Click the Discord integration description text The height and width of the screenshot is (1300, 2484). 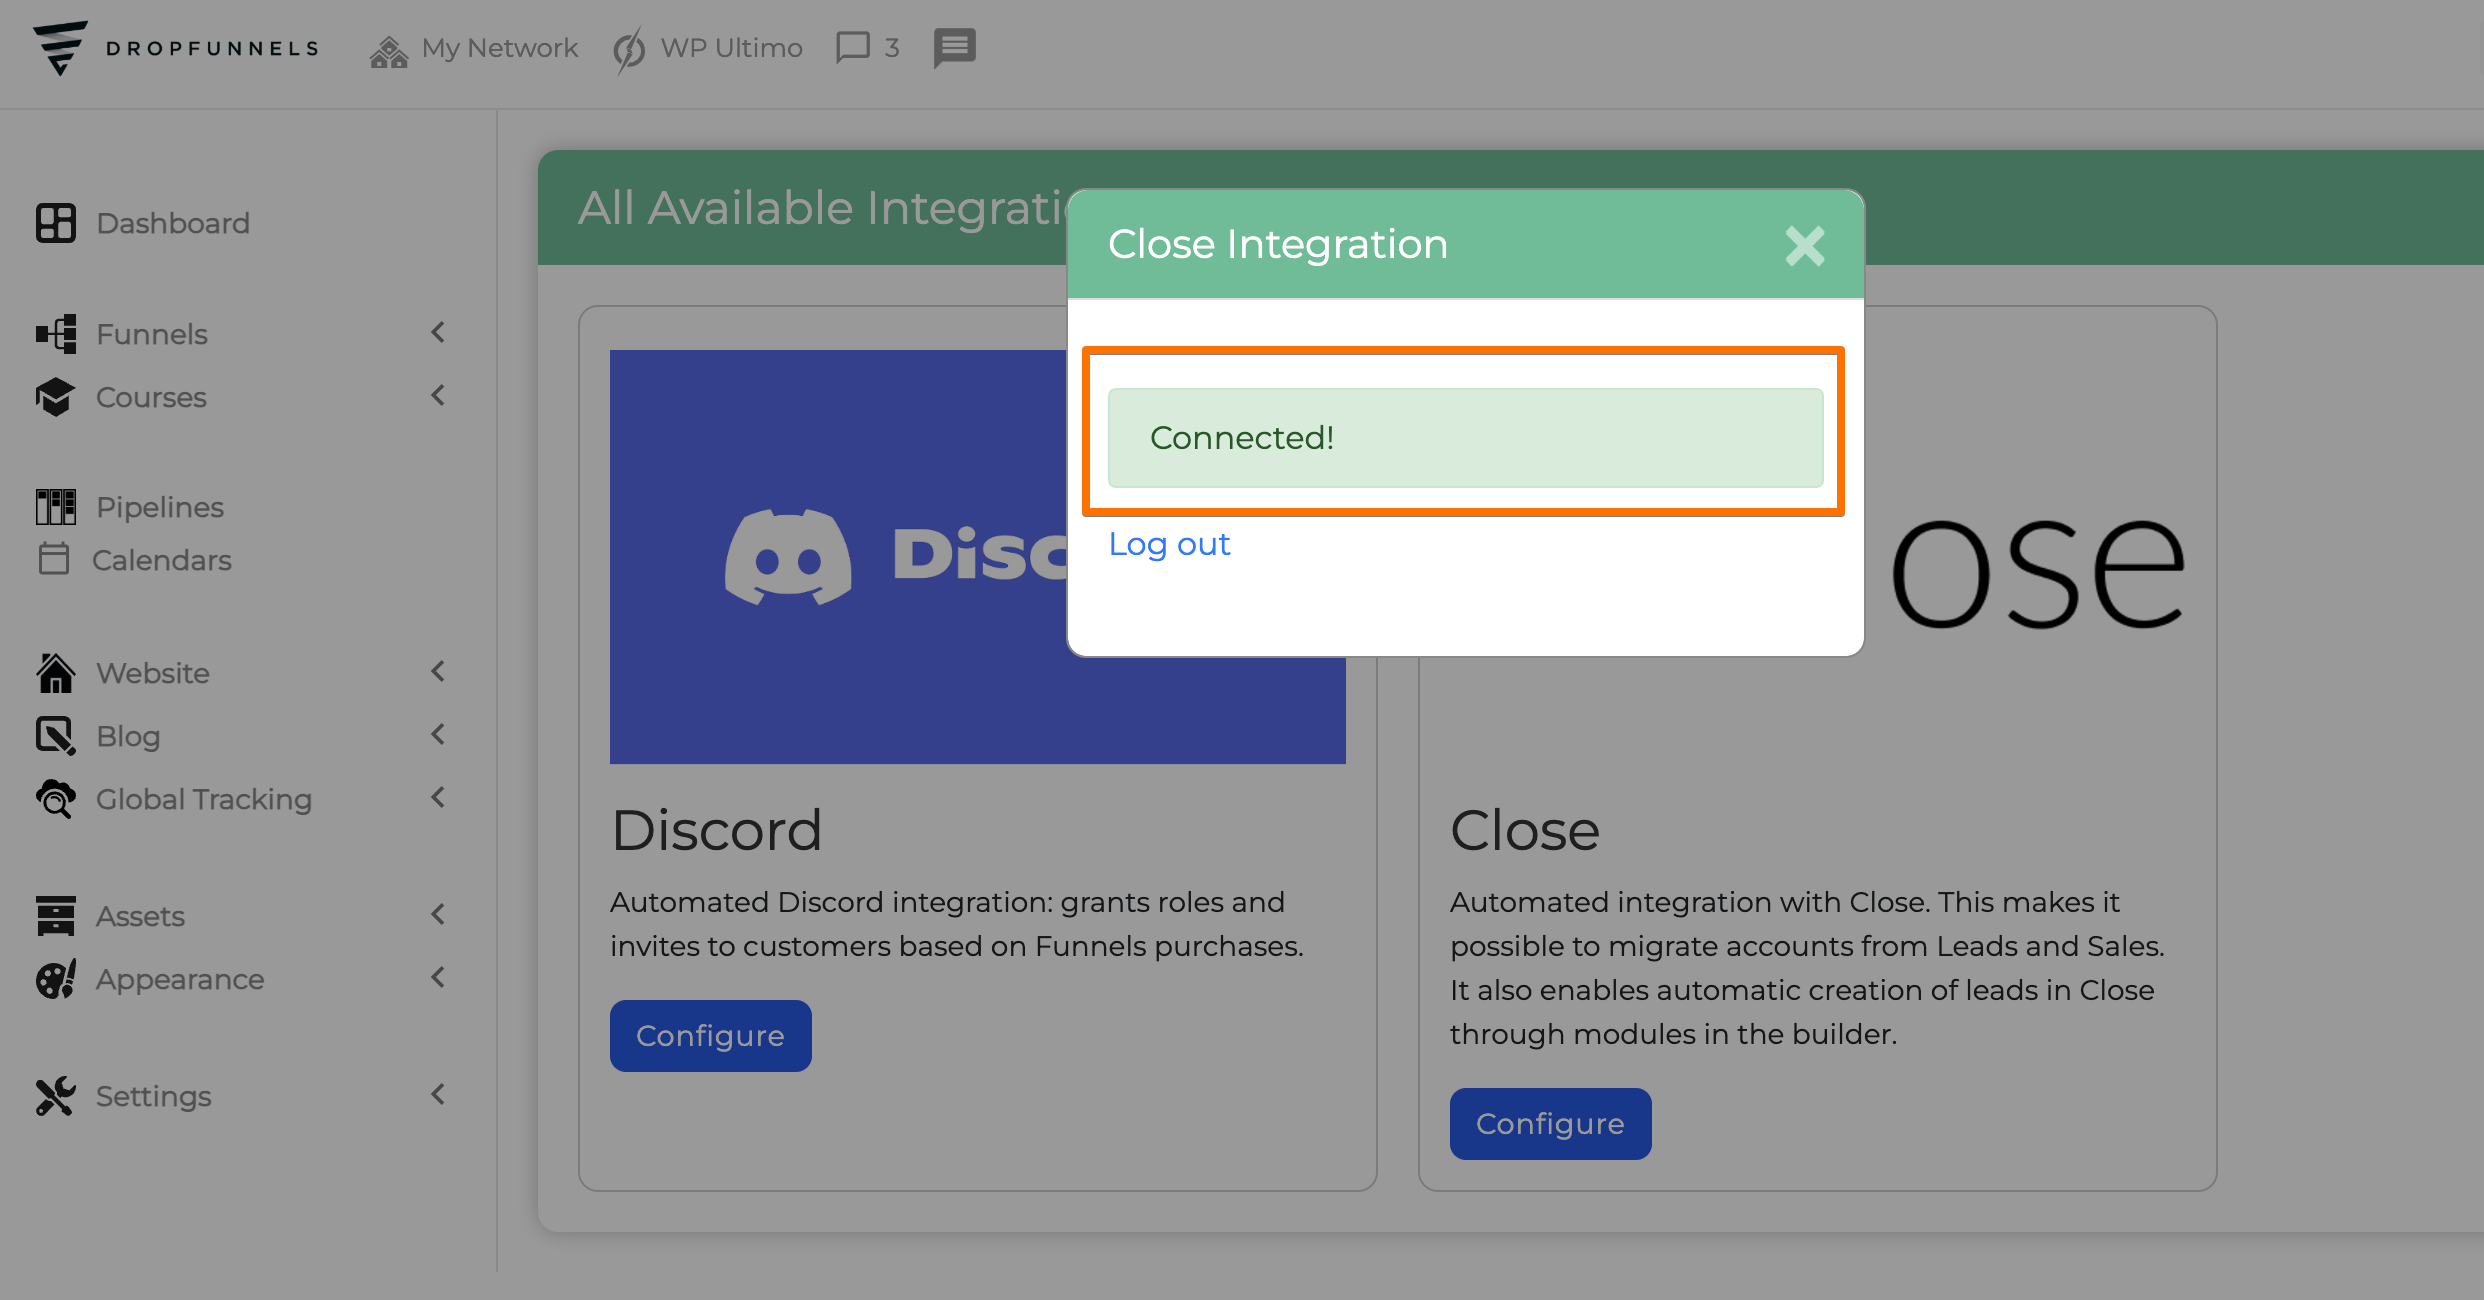957,924
